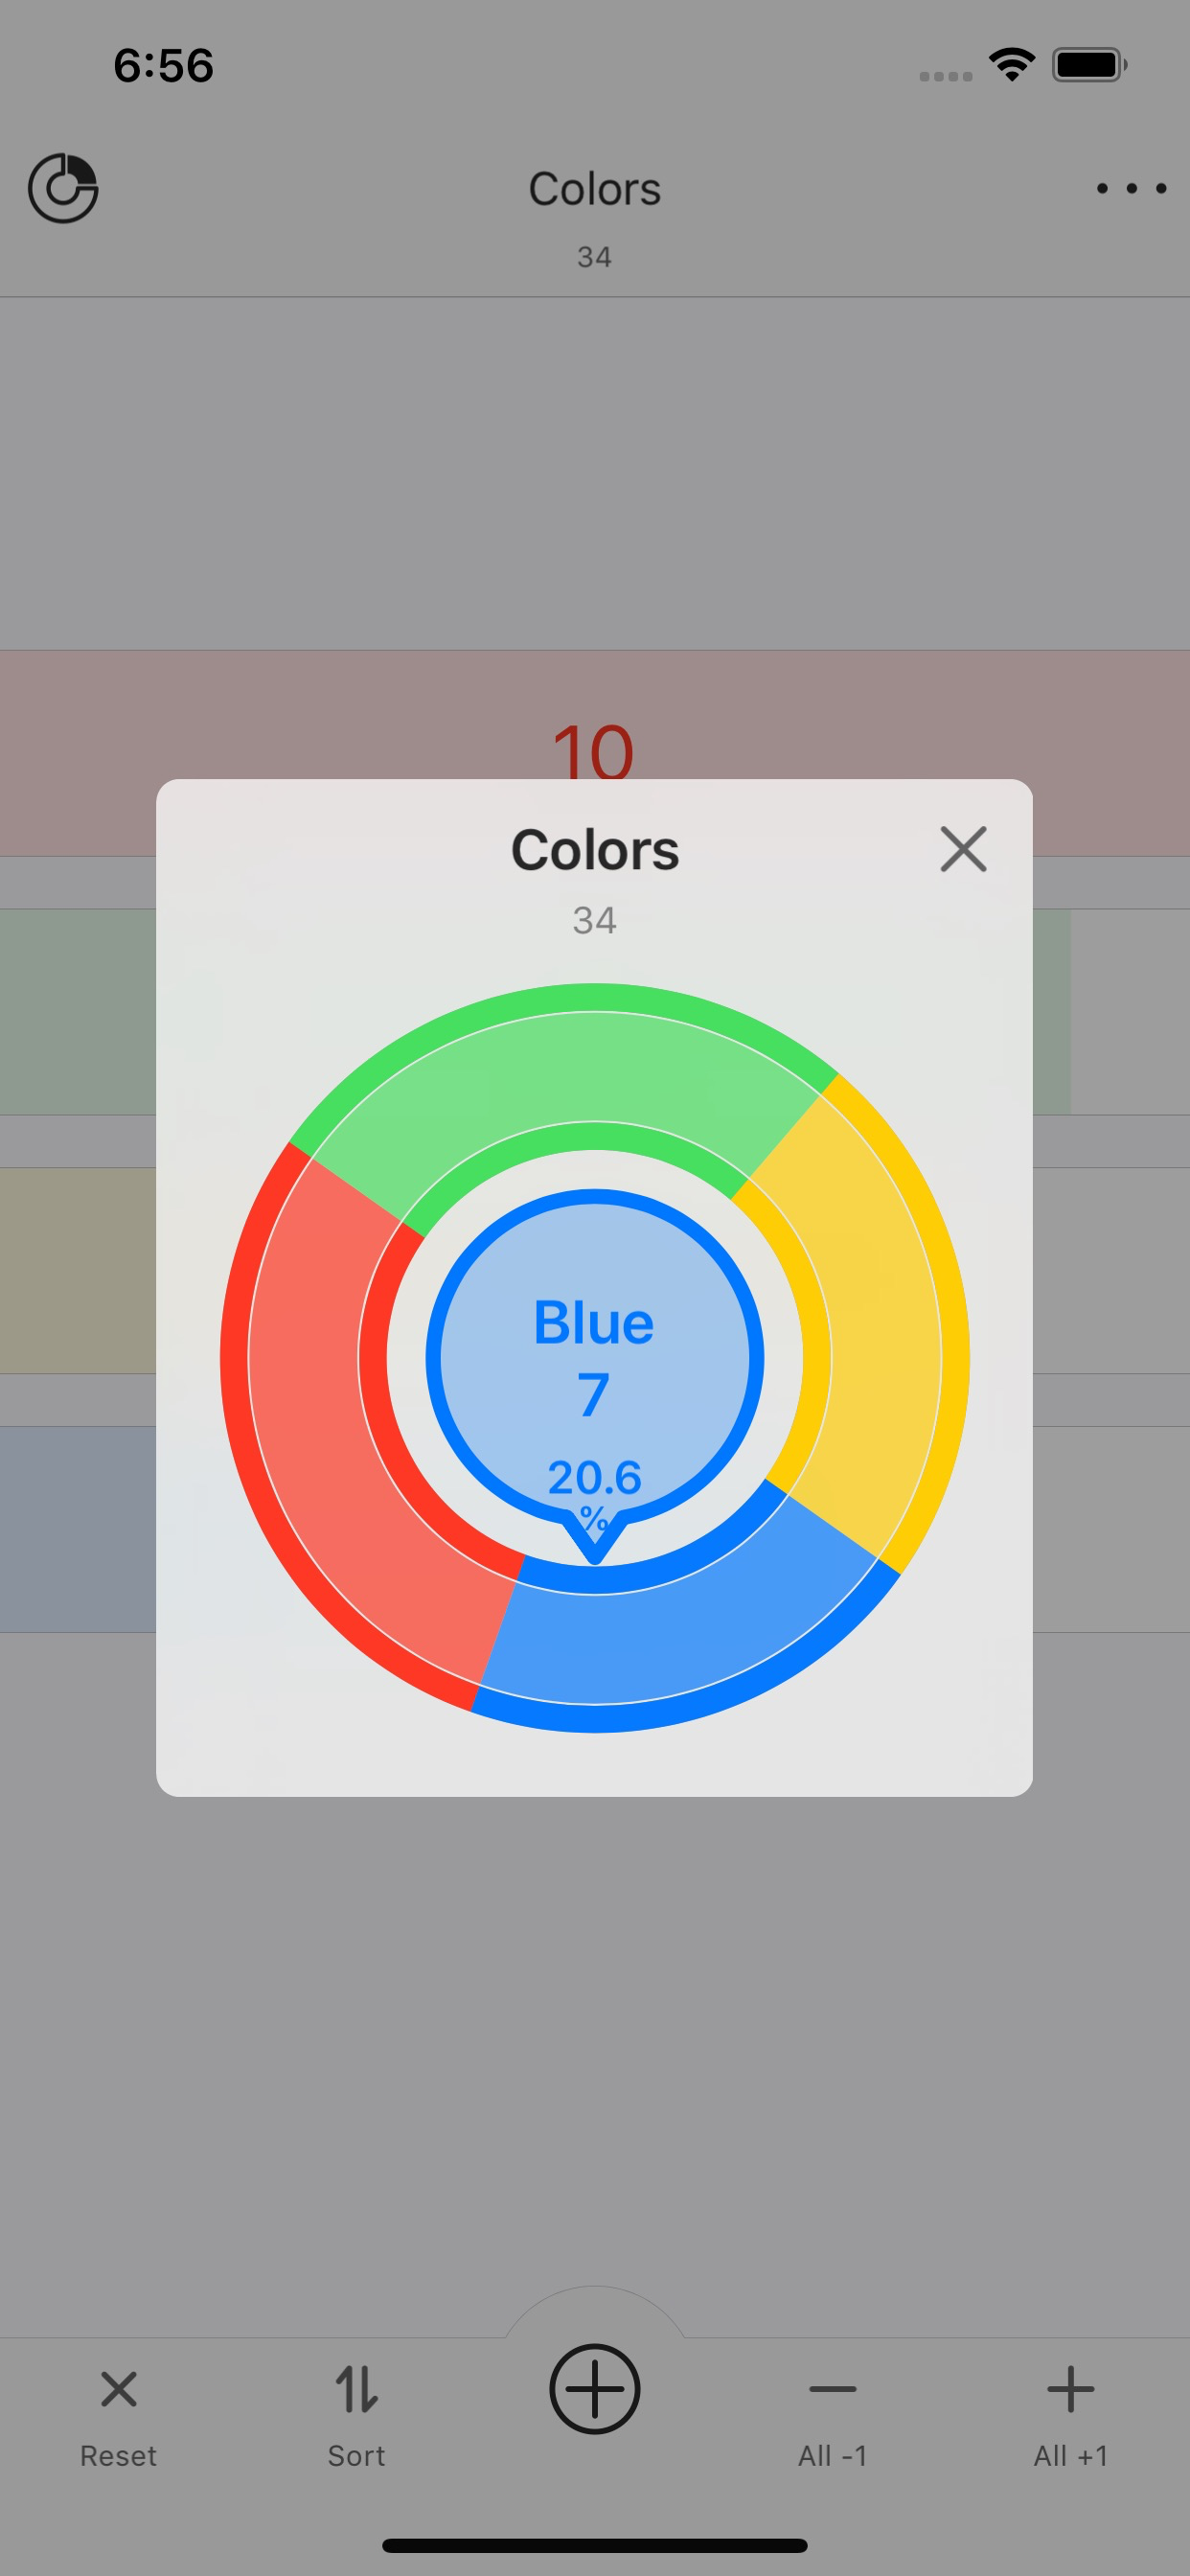The height and width of the screenshot is (2576, 1190).
Task: Tap the yellow counter row behind the popup
Action: [x=78, y=1270]
